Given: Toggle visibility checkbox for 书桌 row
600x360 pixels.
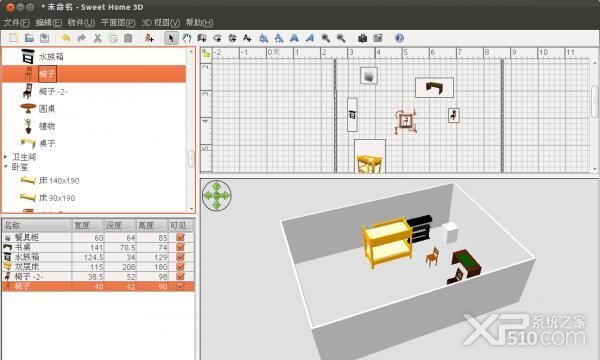Looking at the screenshot, I should click(x=180, y=247).
